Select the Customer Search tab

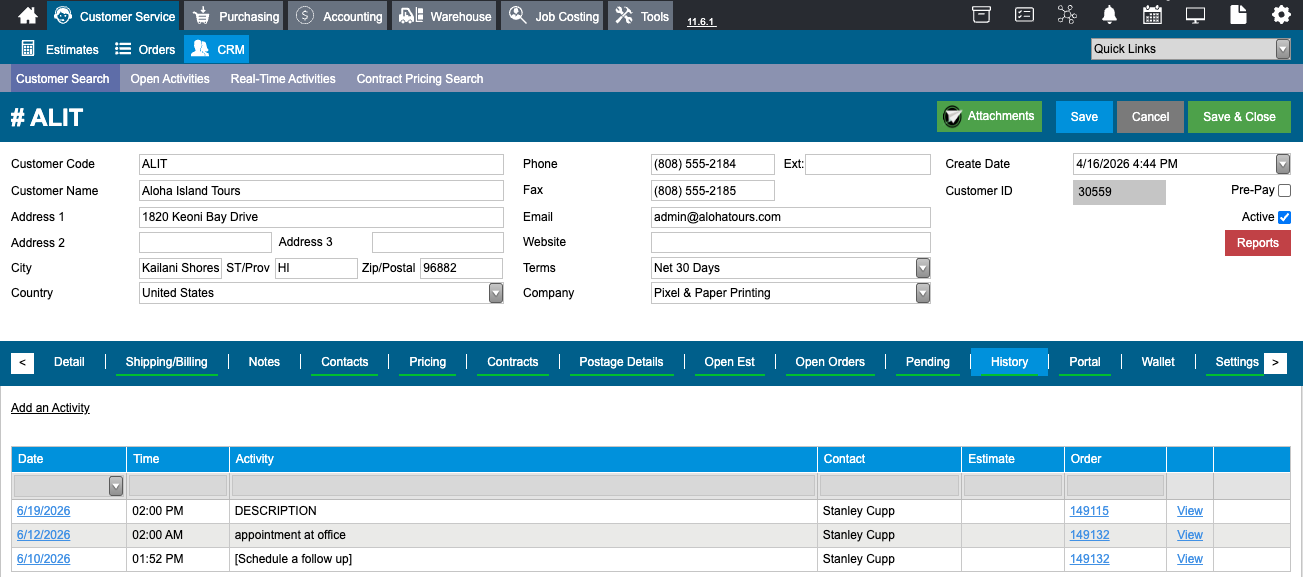point(63,79)
